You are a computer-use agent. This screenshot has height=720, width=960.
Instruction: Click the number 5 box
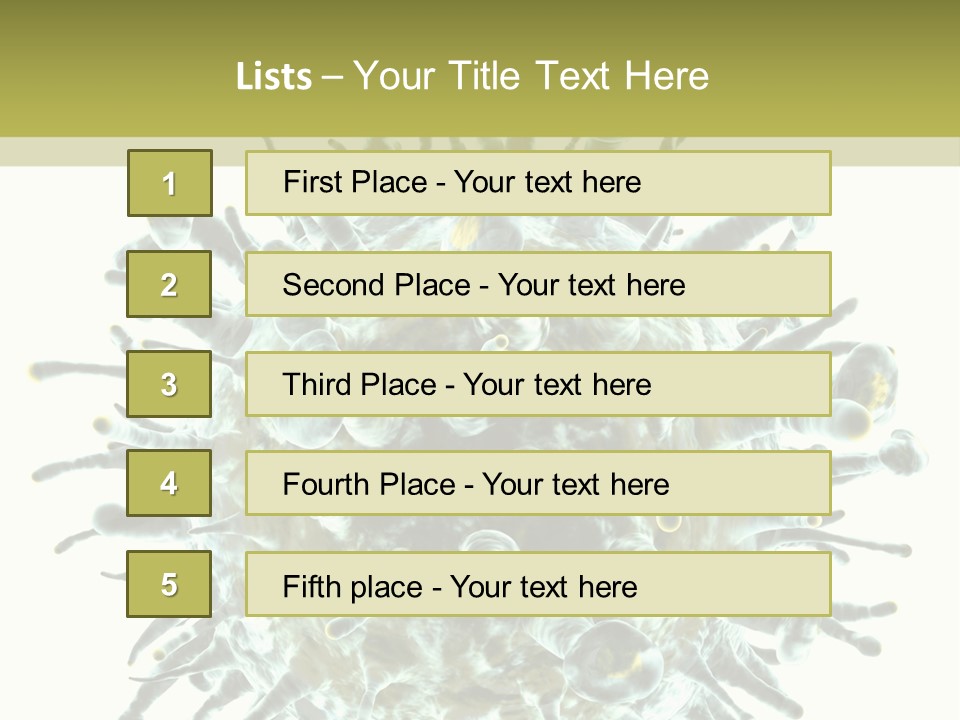tap(169, 584)
